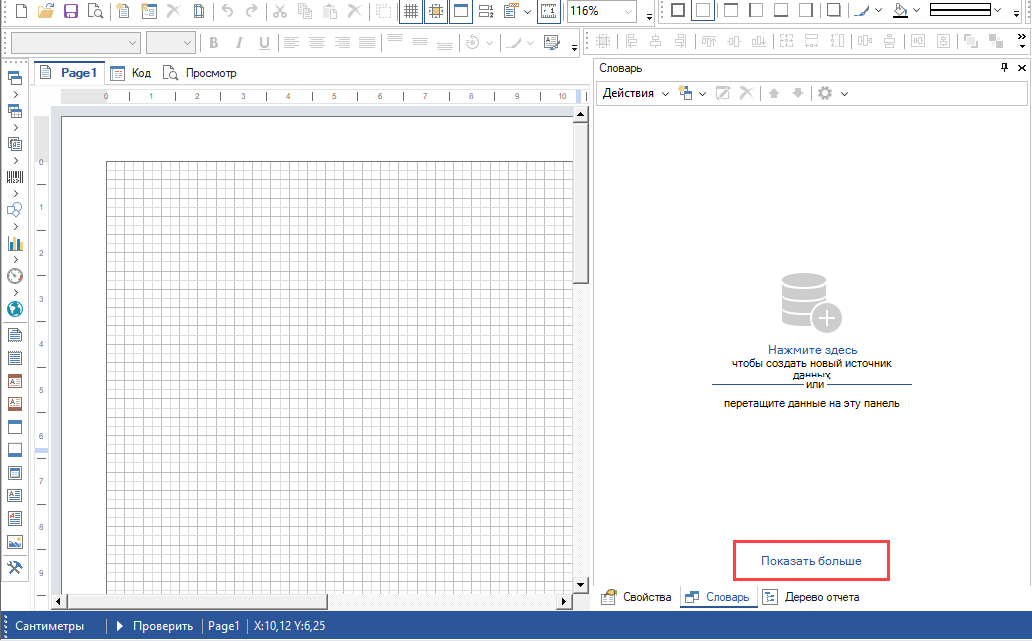Image resolution: width=1032 pixels, height=641 pixels.
Task: Open the Словарь panel tab
Action: coord(717,597)
